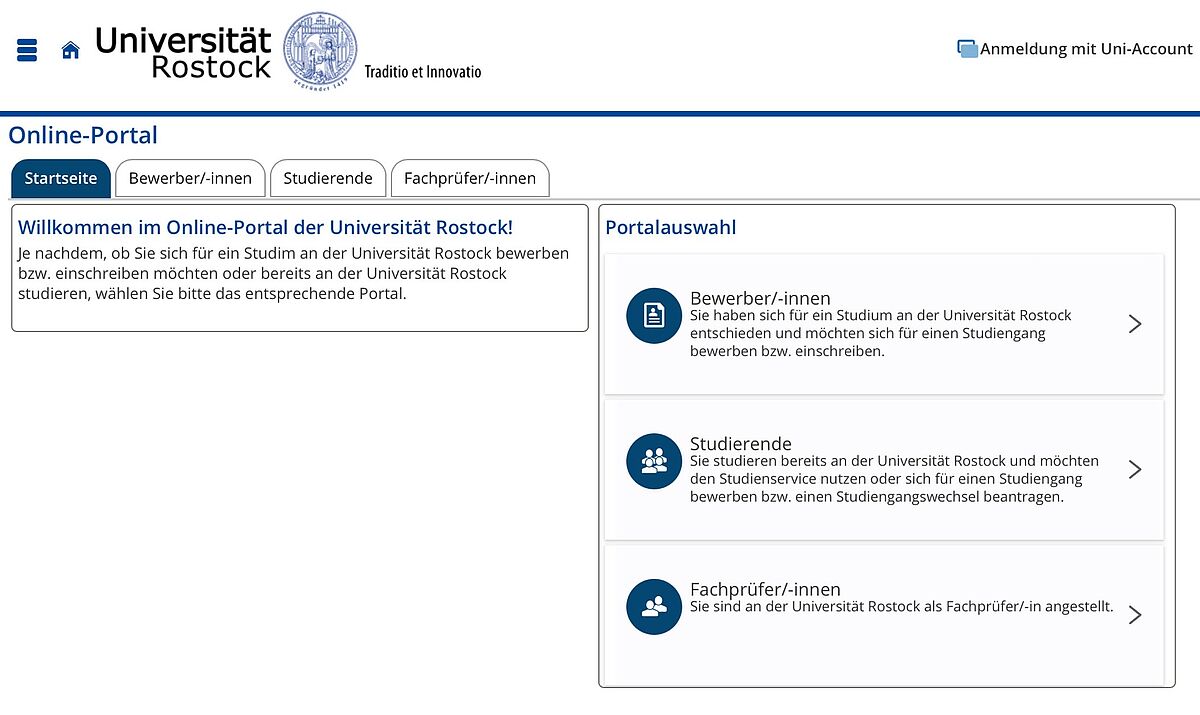Click the Studierende card description text
Image resolution: width=1200 pixels, height=715 pixels.
[894, 479]
